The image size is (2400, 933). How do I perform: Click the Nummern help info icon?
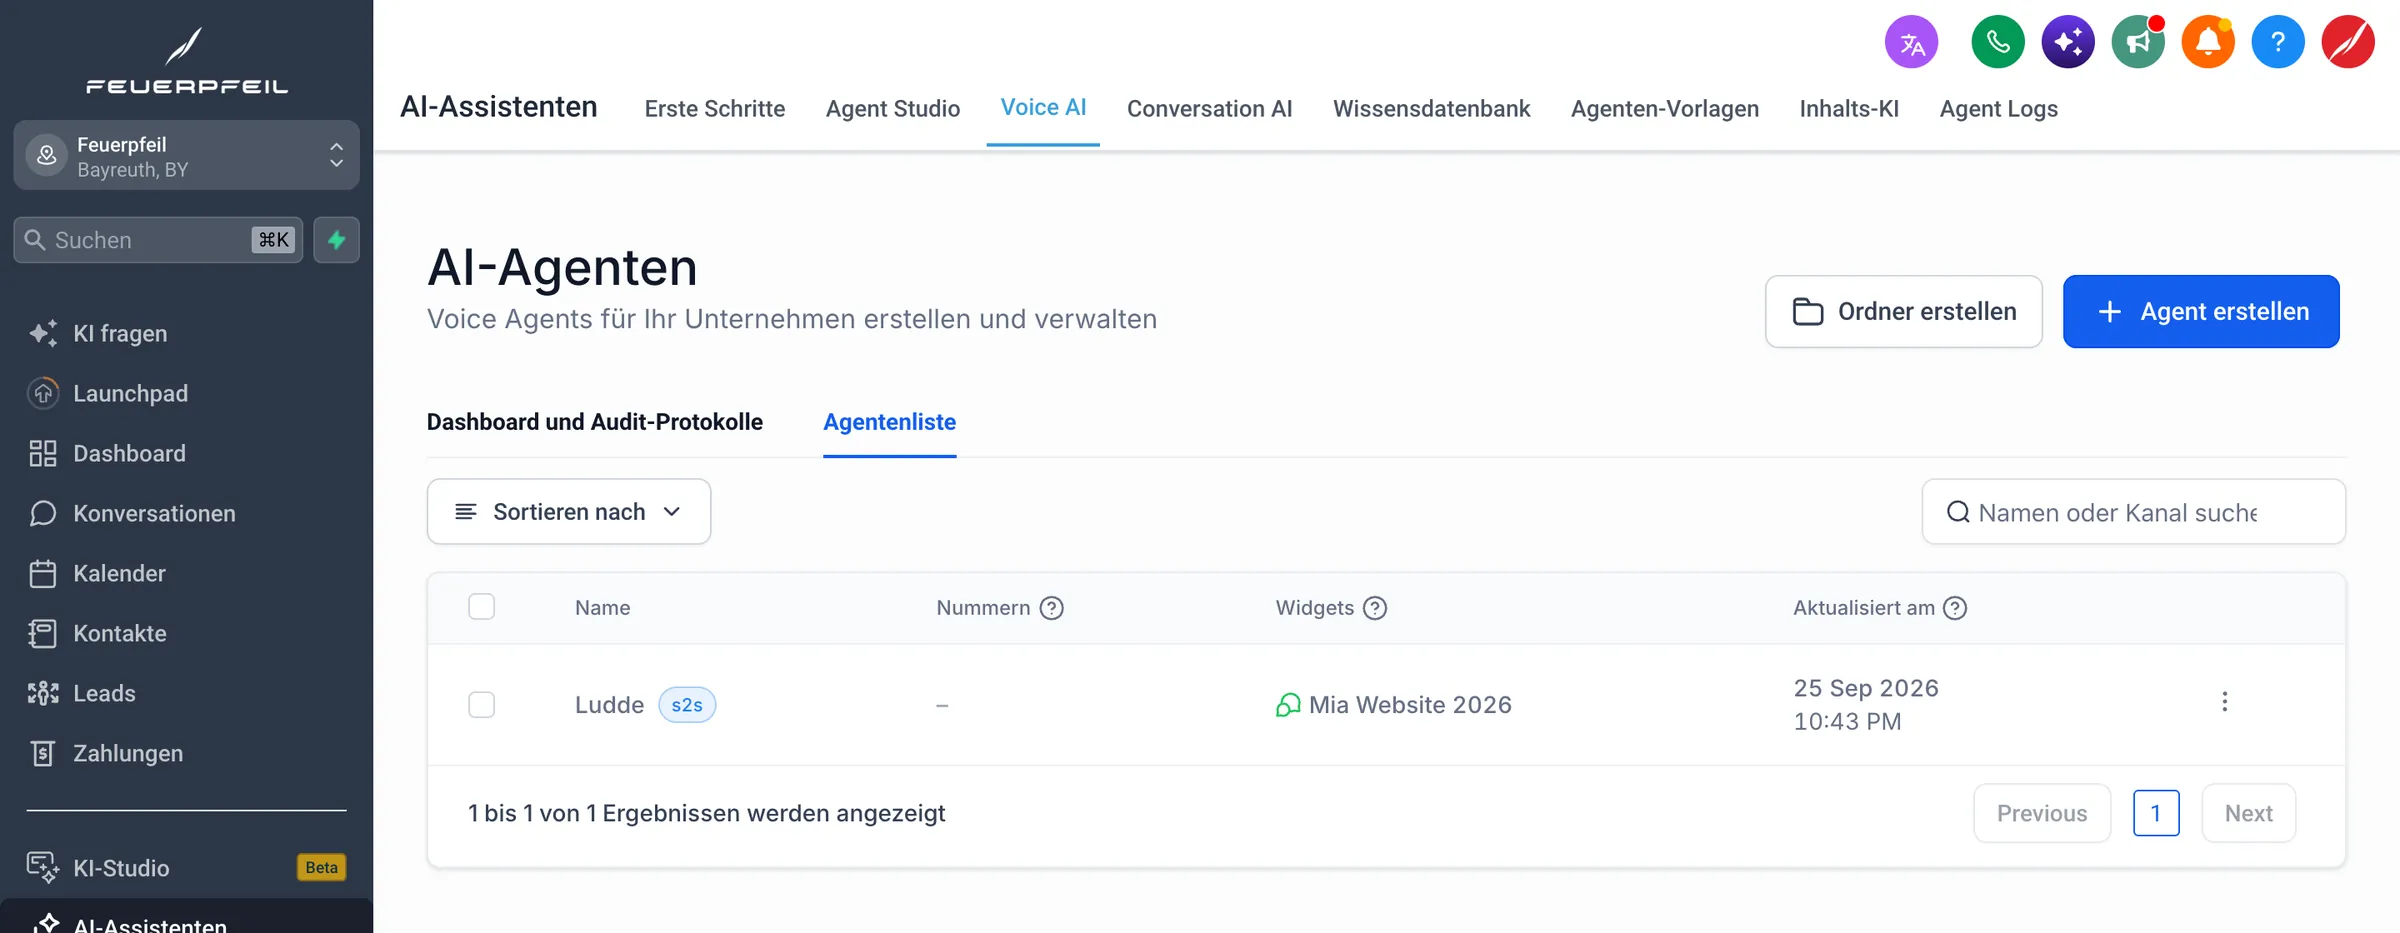[1051, 608]
